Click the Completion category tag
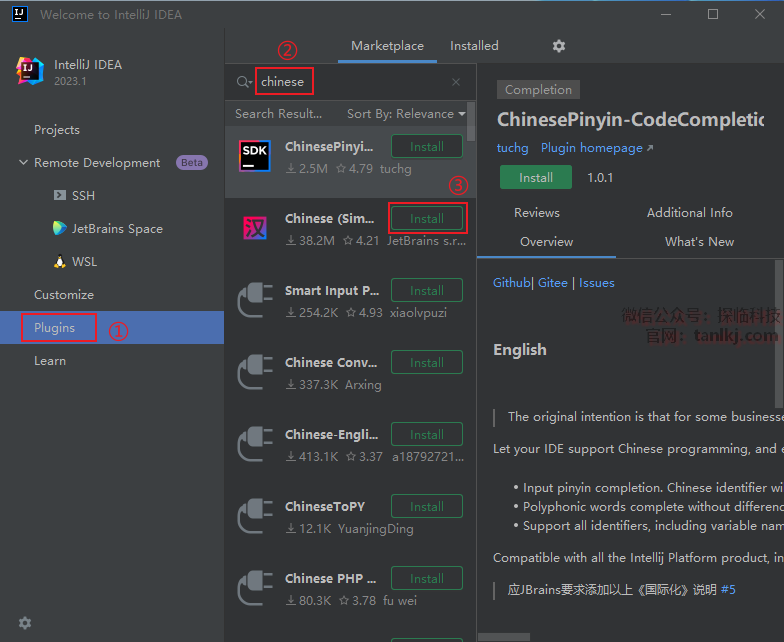 (x=538, y=90)
